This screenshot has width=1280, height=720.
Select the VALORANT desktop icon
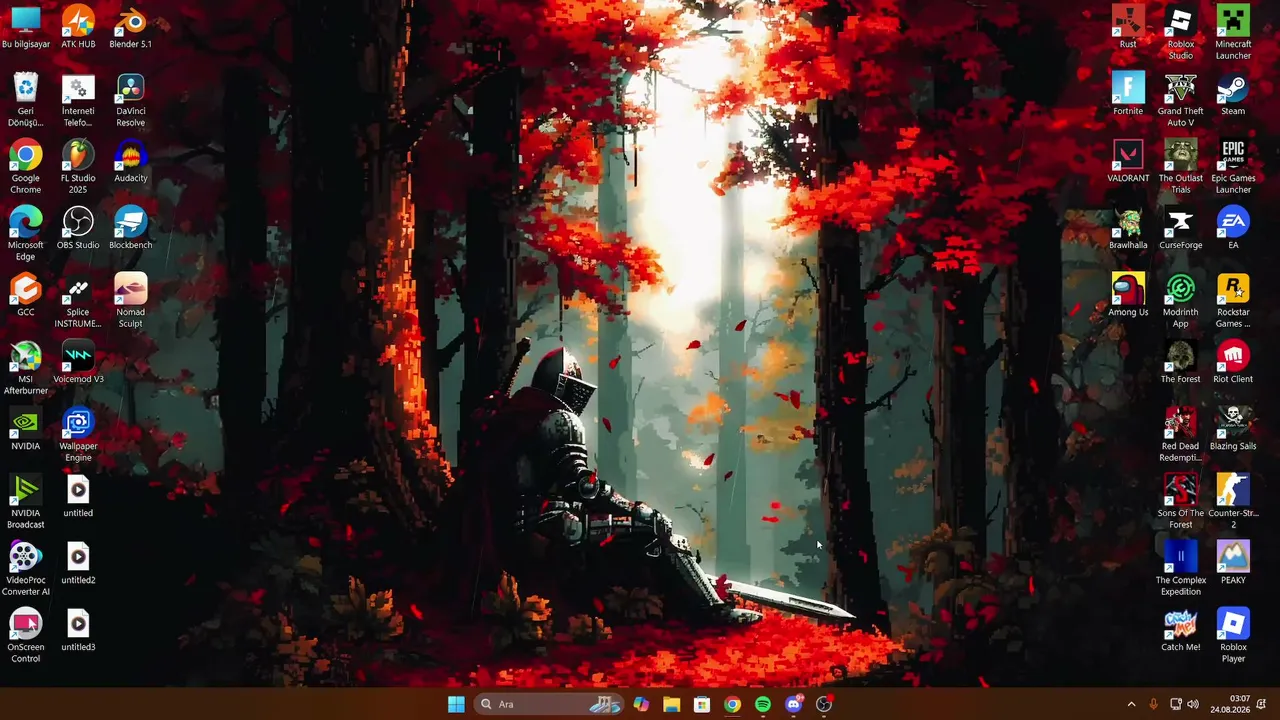click(x=1128, y=161)
